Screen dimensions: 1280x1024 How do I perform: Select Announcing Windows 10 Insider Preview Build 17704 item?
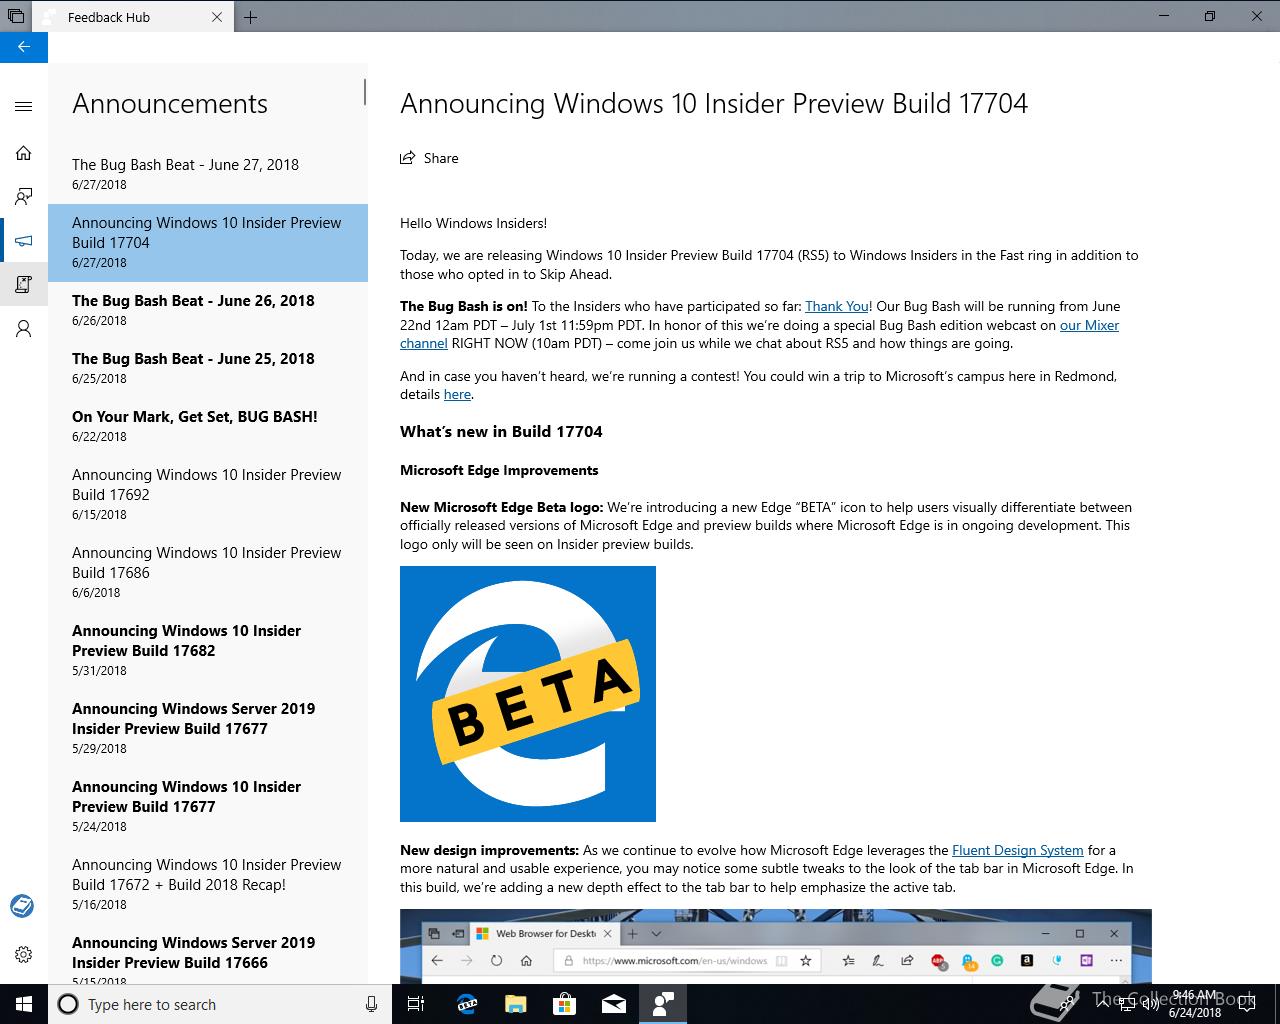click(208, 243)
